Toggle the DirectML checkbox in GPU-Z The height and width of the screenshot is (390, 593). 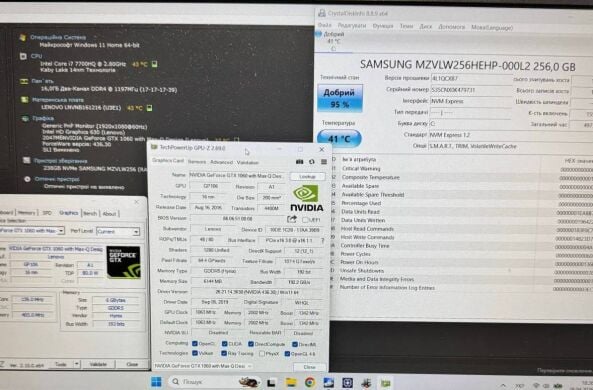pos(295,344)
